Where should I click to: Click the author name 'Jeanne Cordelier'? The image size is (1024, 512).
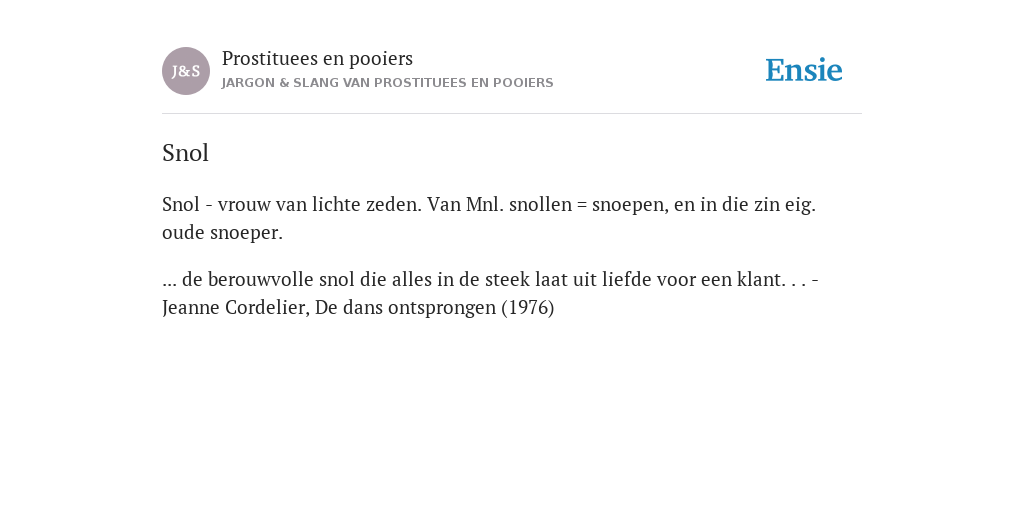(x=236, y=308)
